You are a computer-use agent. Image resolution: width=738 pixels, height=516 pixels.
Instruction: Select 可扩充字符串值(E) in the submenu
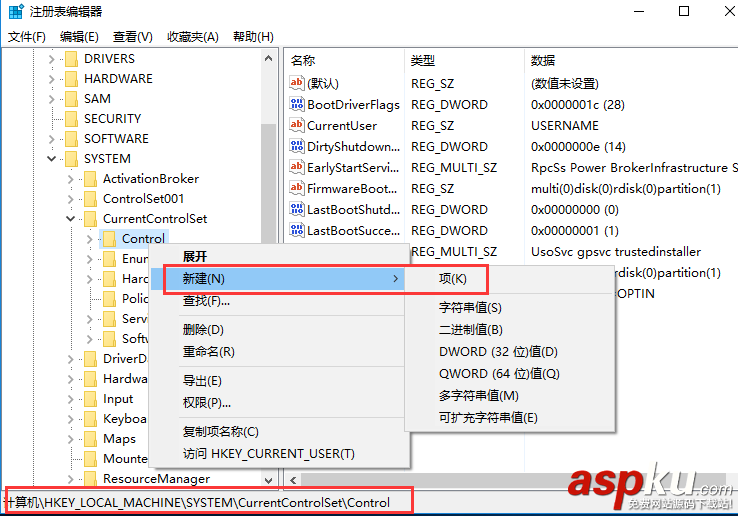tap(510, 418)
